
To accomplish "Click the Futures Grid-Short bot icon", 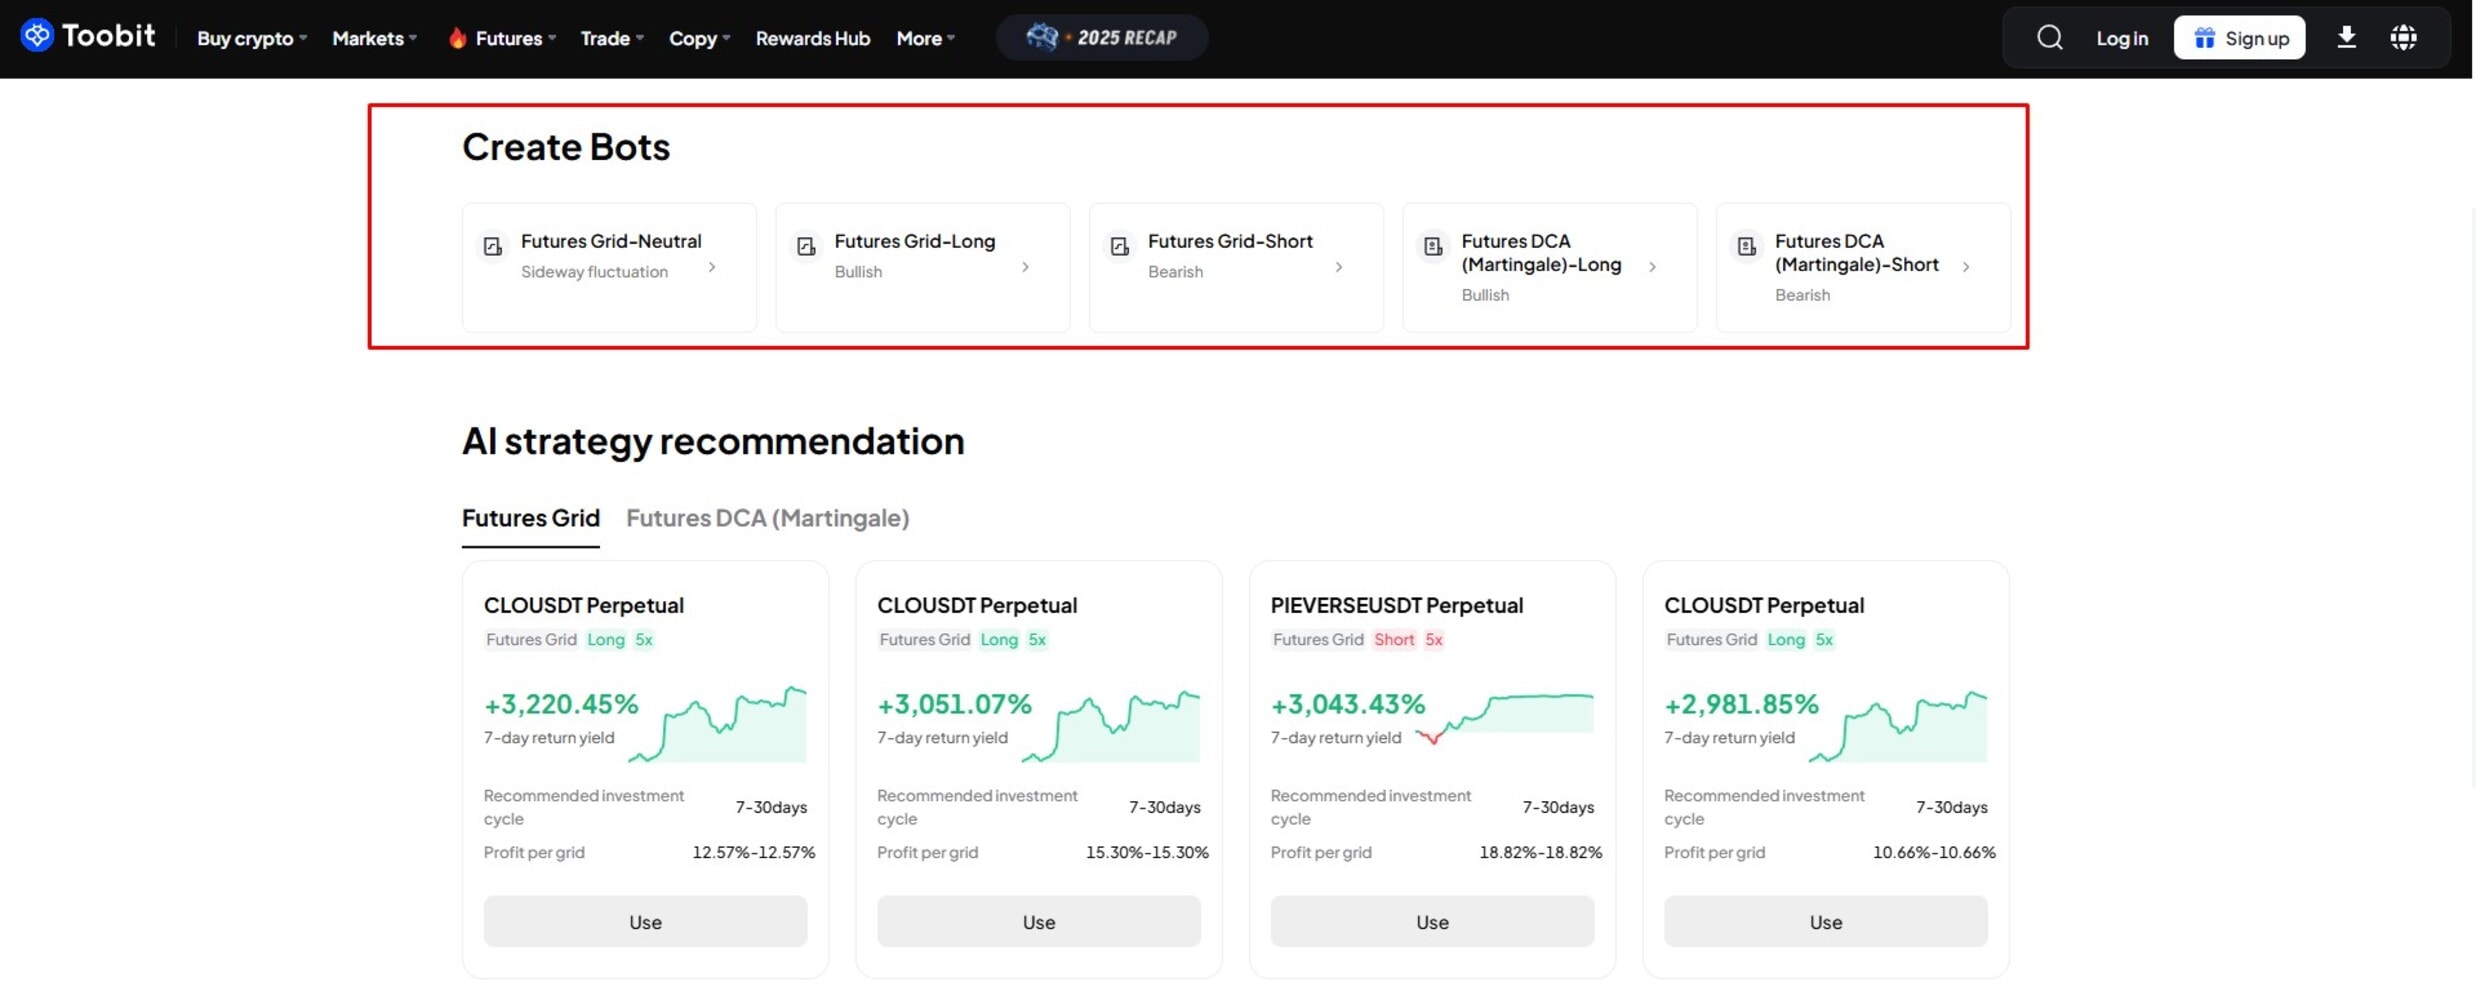I will tap(1118, 246).
